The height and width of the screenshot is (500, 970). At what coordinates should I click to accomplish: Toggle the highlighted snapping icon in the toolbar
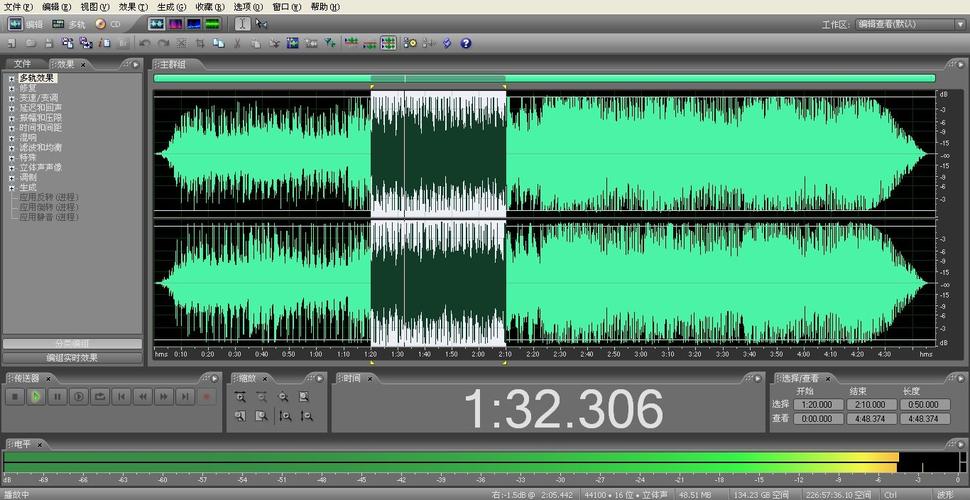click(388, 43)
